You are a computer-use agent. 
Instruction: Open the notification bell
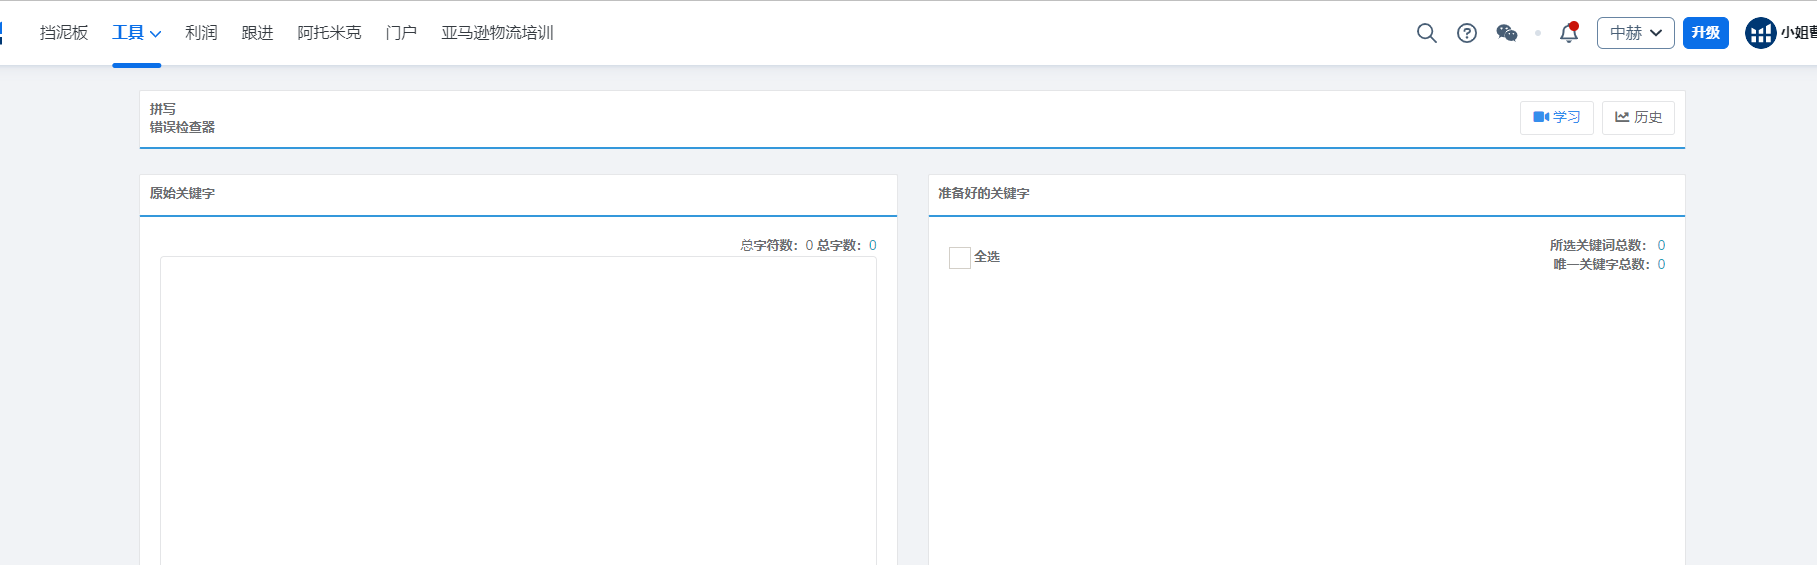point(1568,33)
